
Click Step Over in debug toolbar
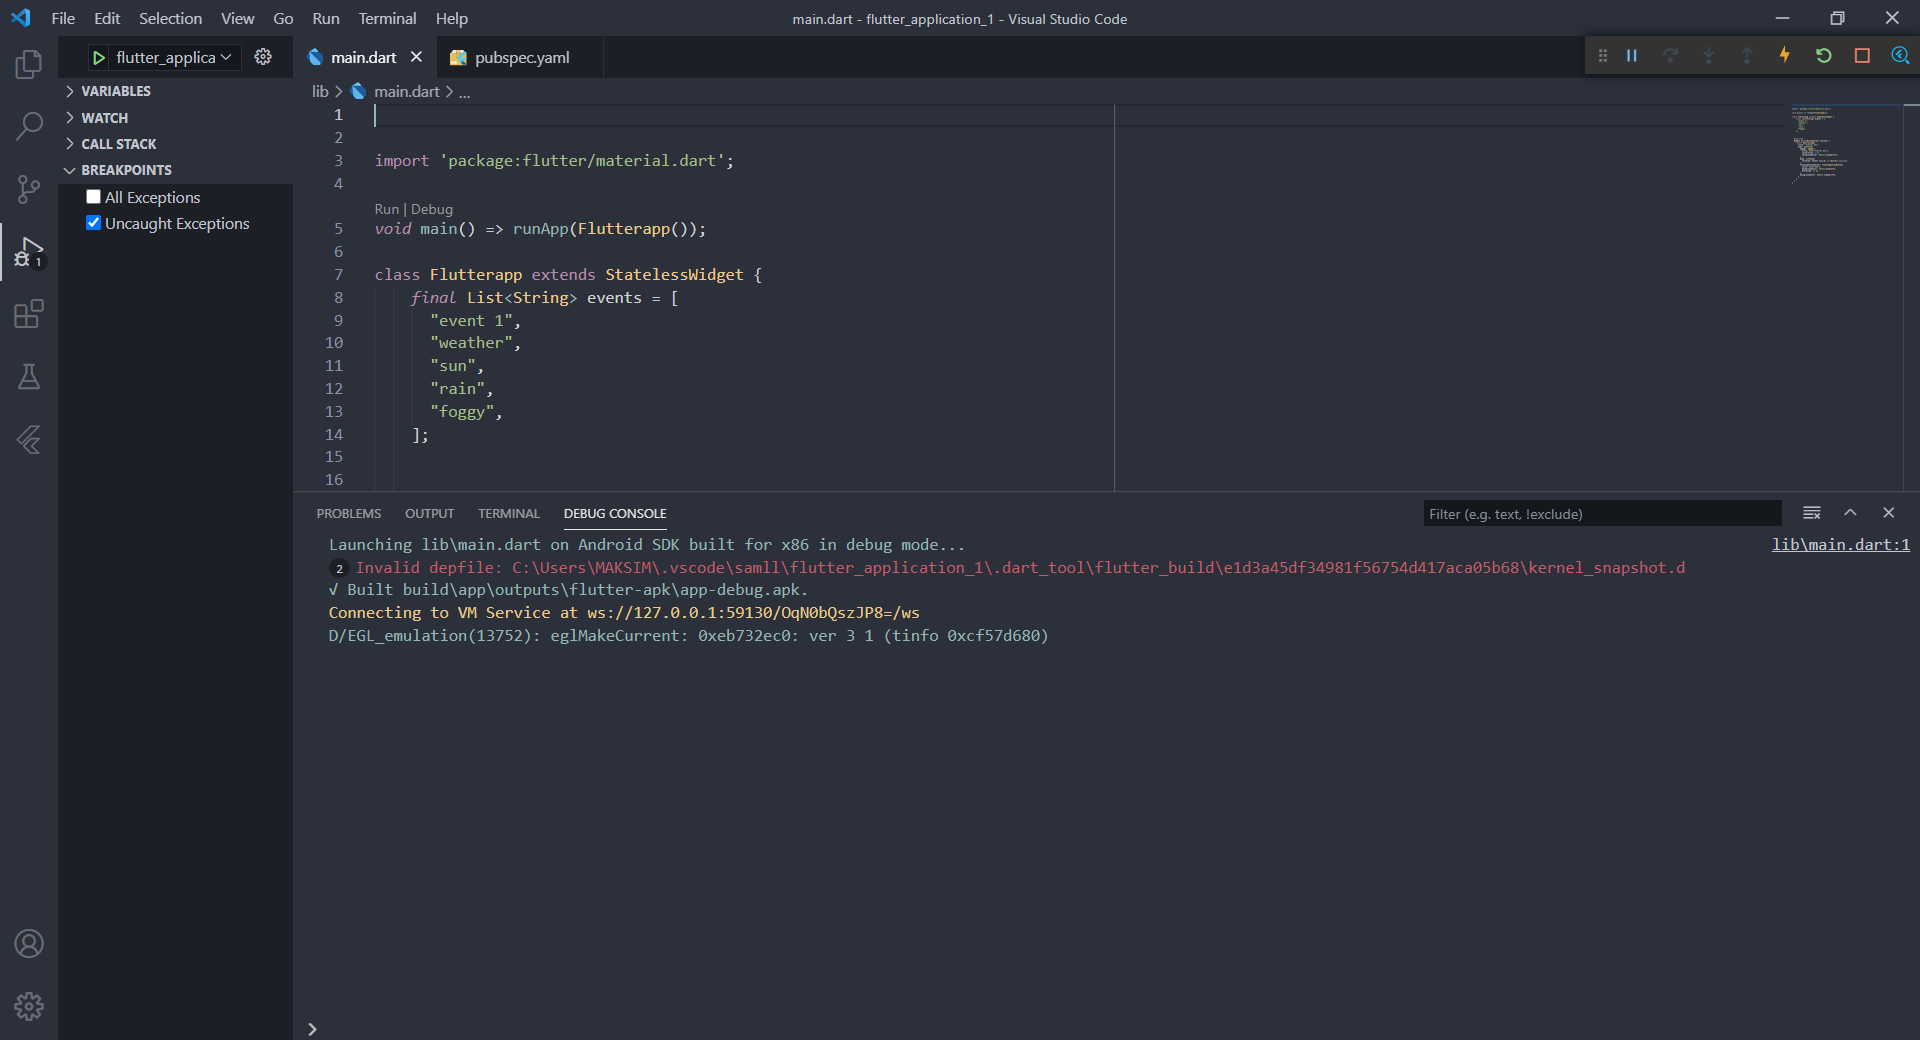click(1670, 56)
